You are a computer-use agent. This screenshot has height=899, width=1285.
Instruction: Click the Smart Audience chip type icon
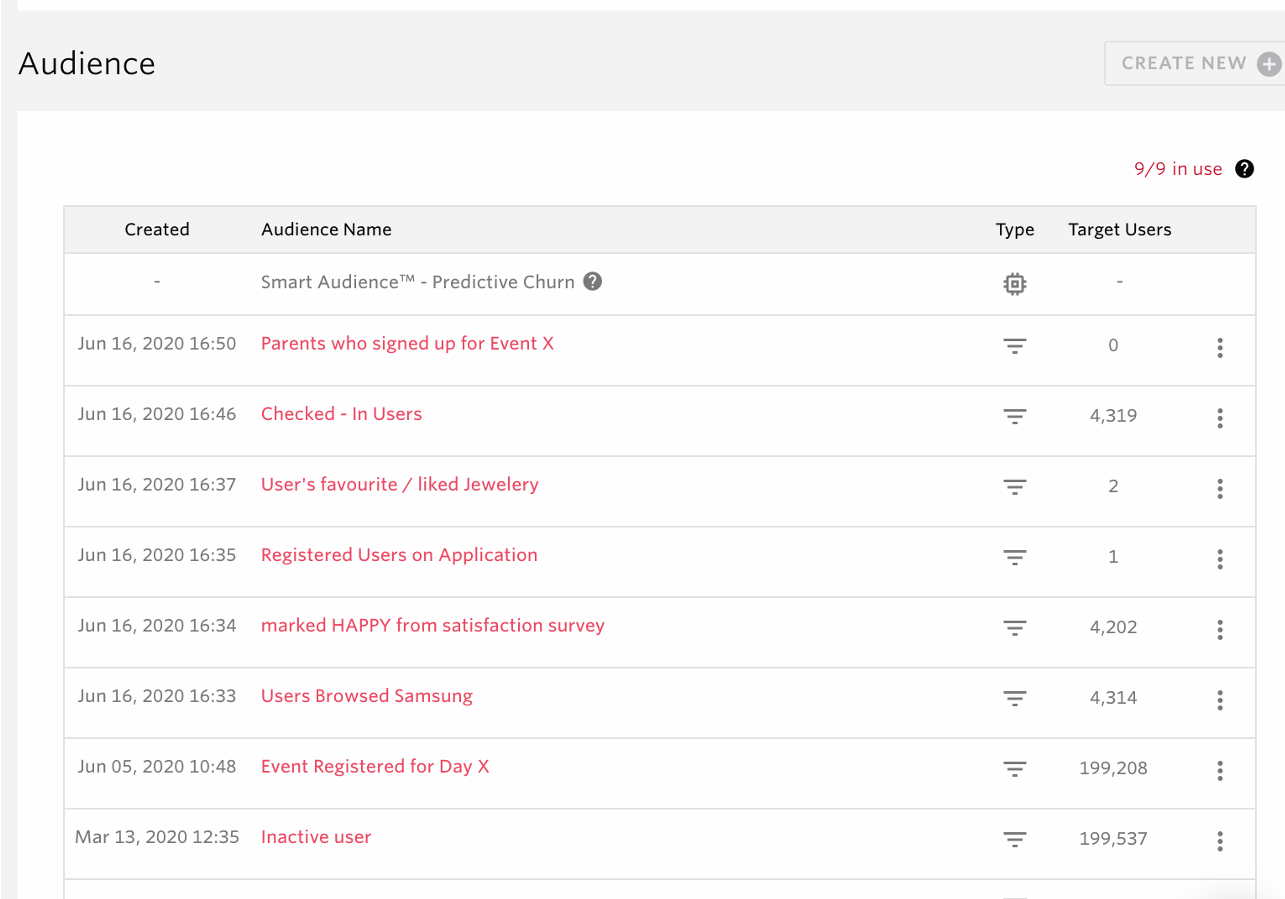(x=1015, y=284)
